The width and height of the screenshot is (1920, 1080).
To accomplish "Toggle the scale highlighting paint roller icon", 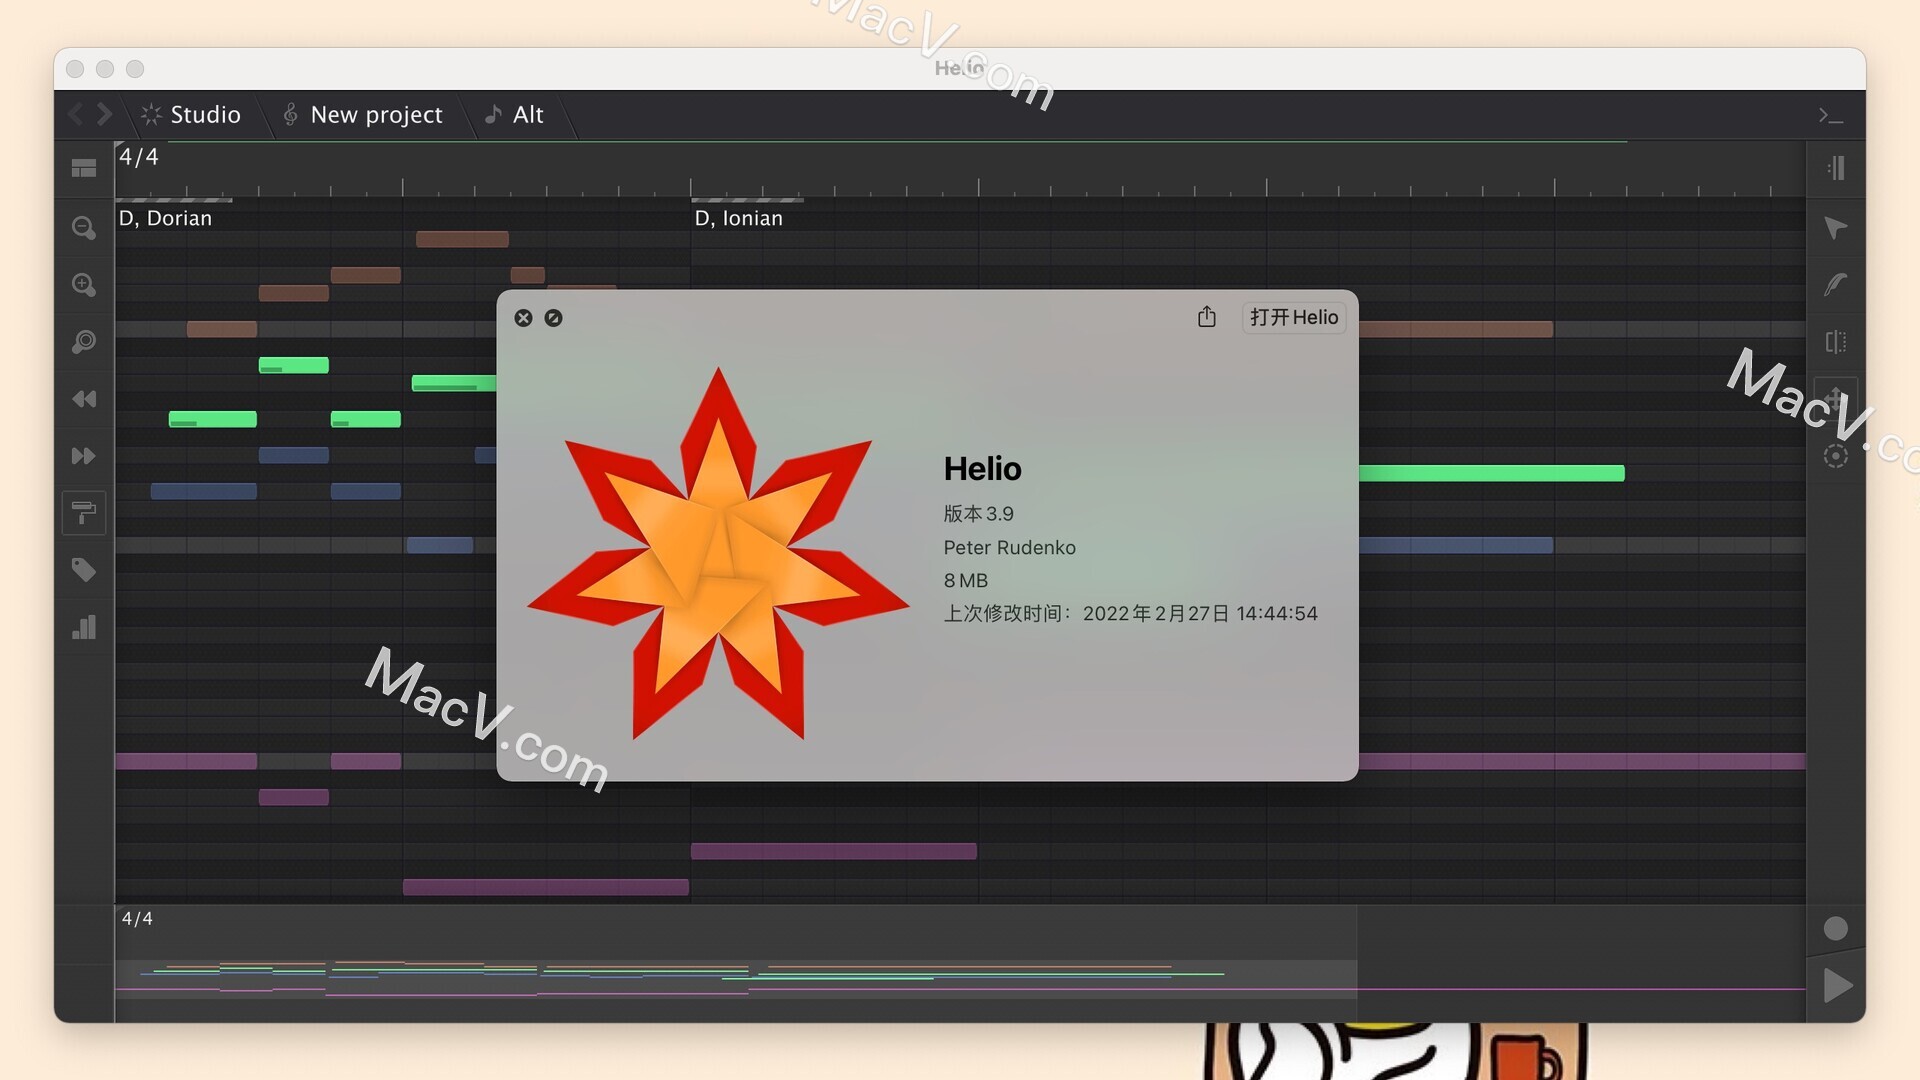I will [84, 513].
